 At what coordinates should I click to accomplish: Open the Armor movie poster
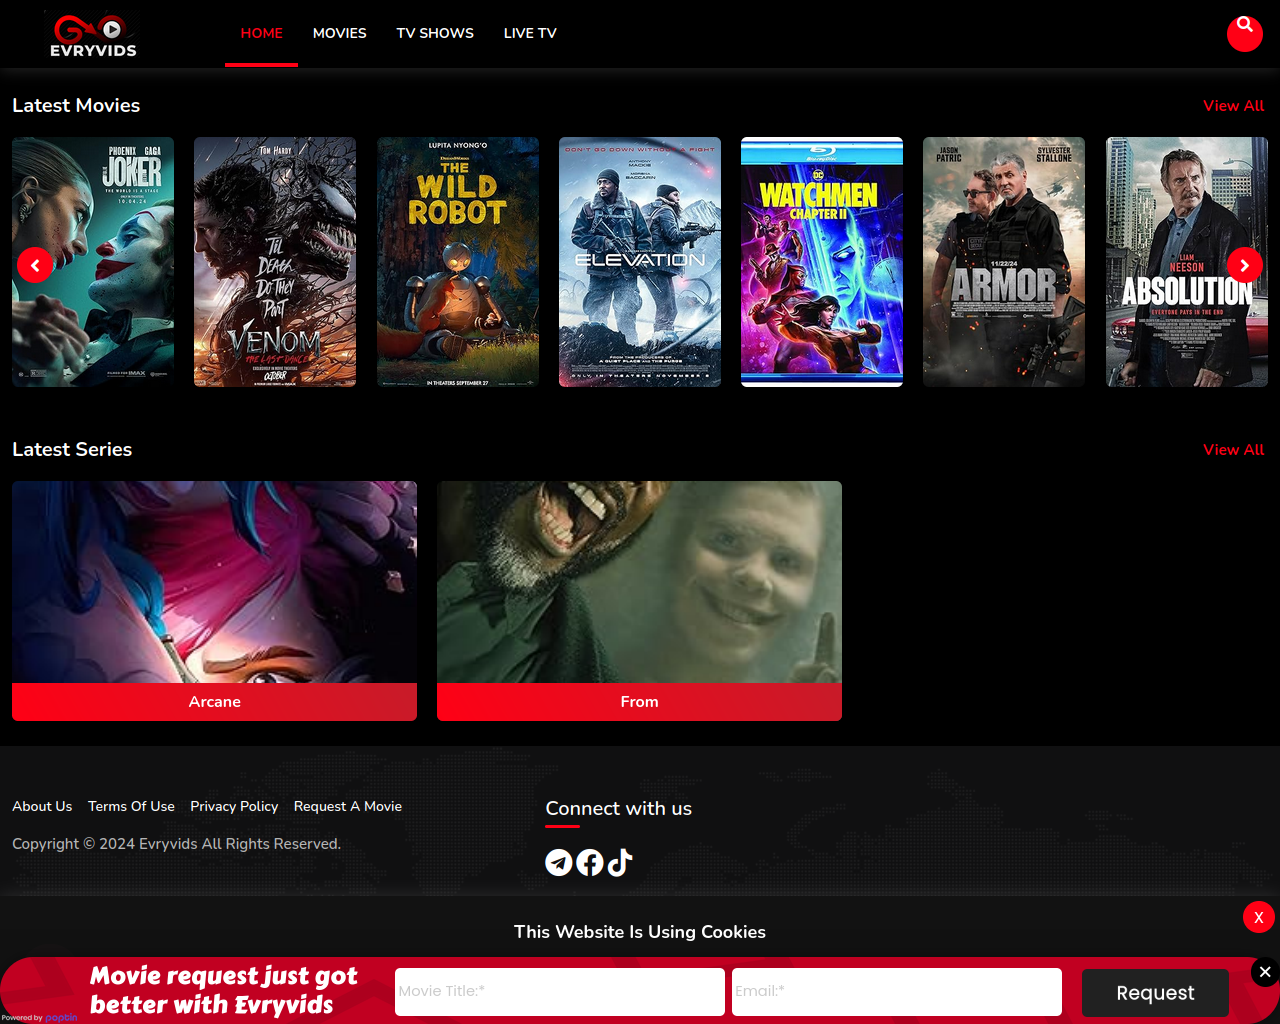[1004, 262]
